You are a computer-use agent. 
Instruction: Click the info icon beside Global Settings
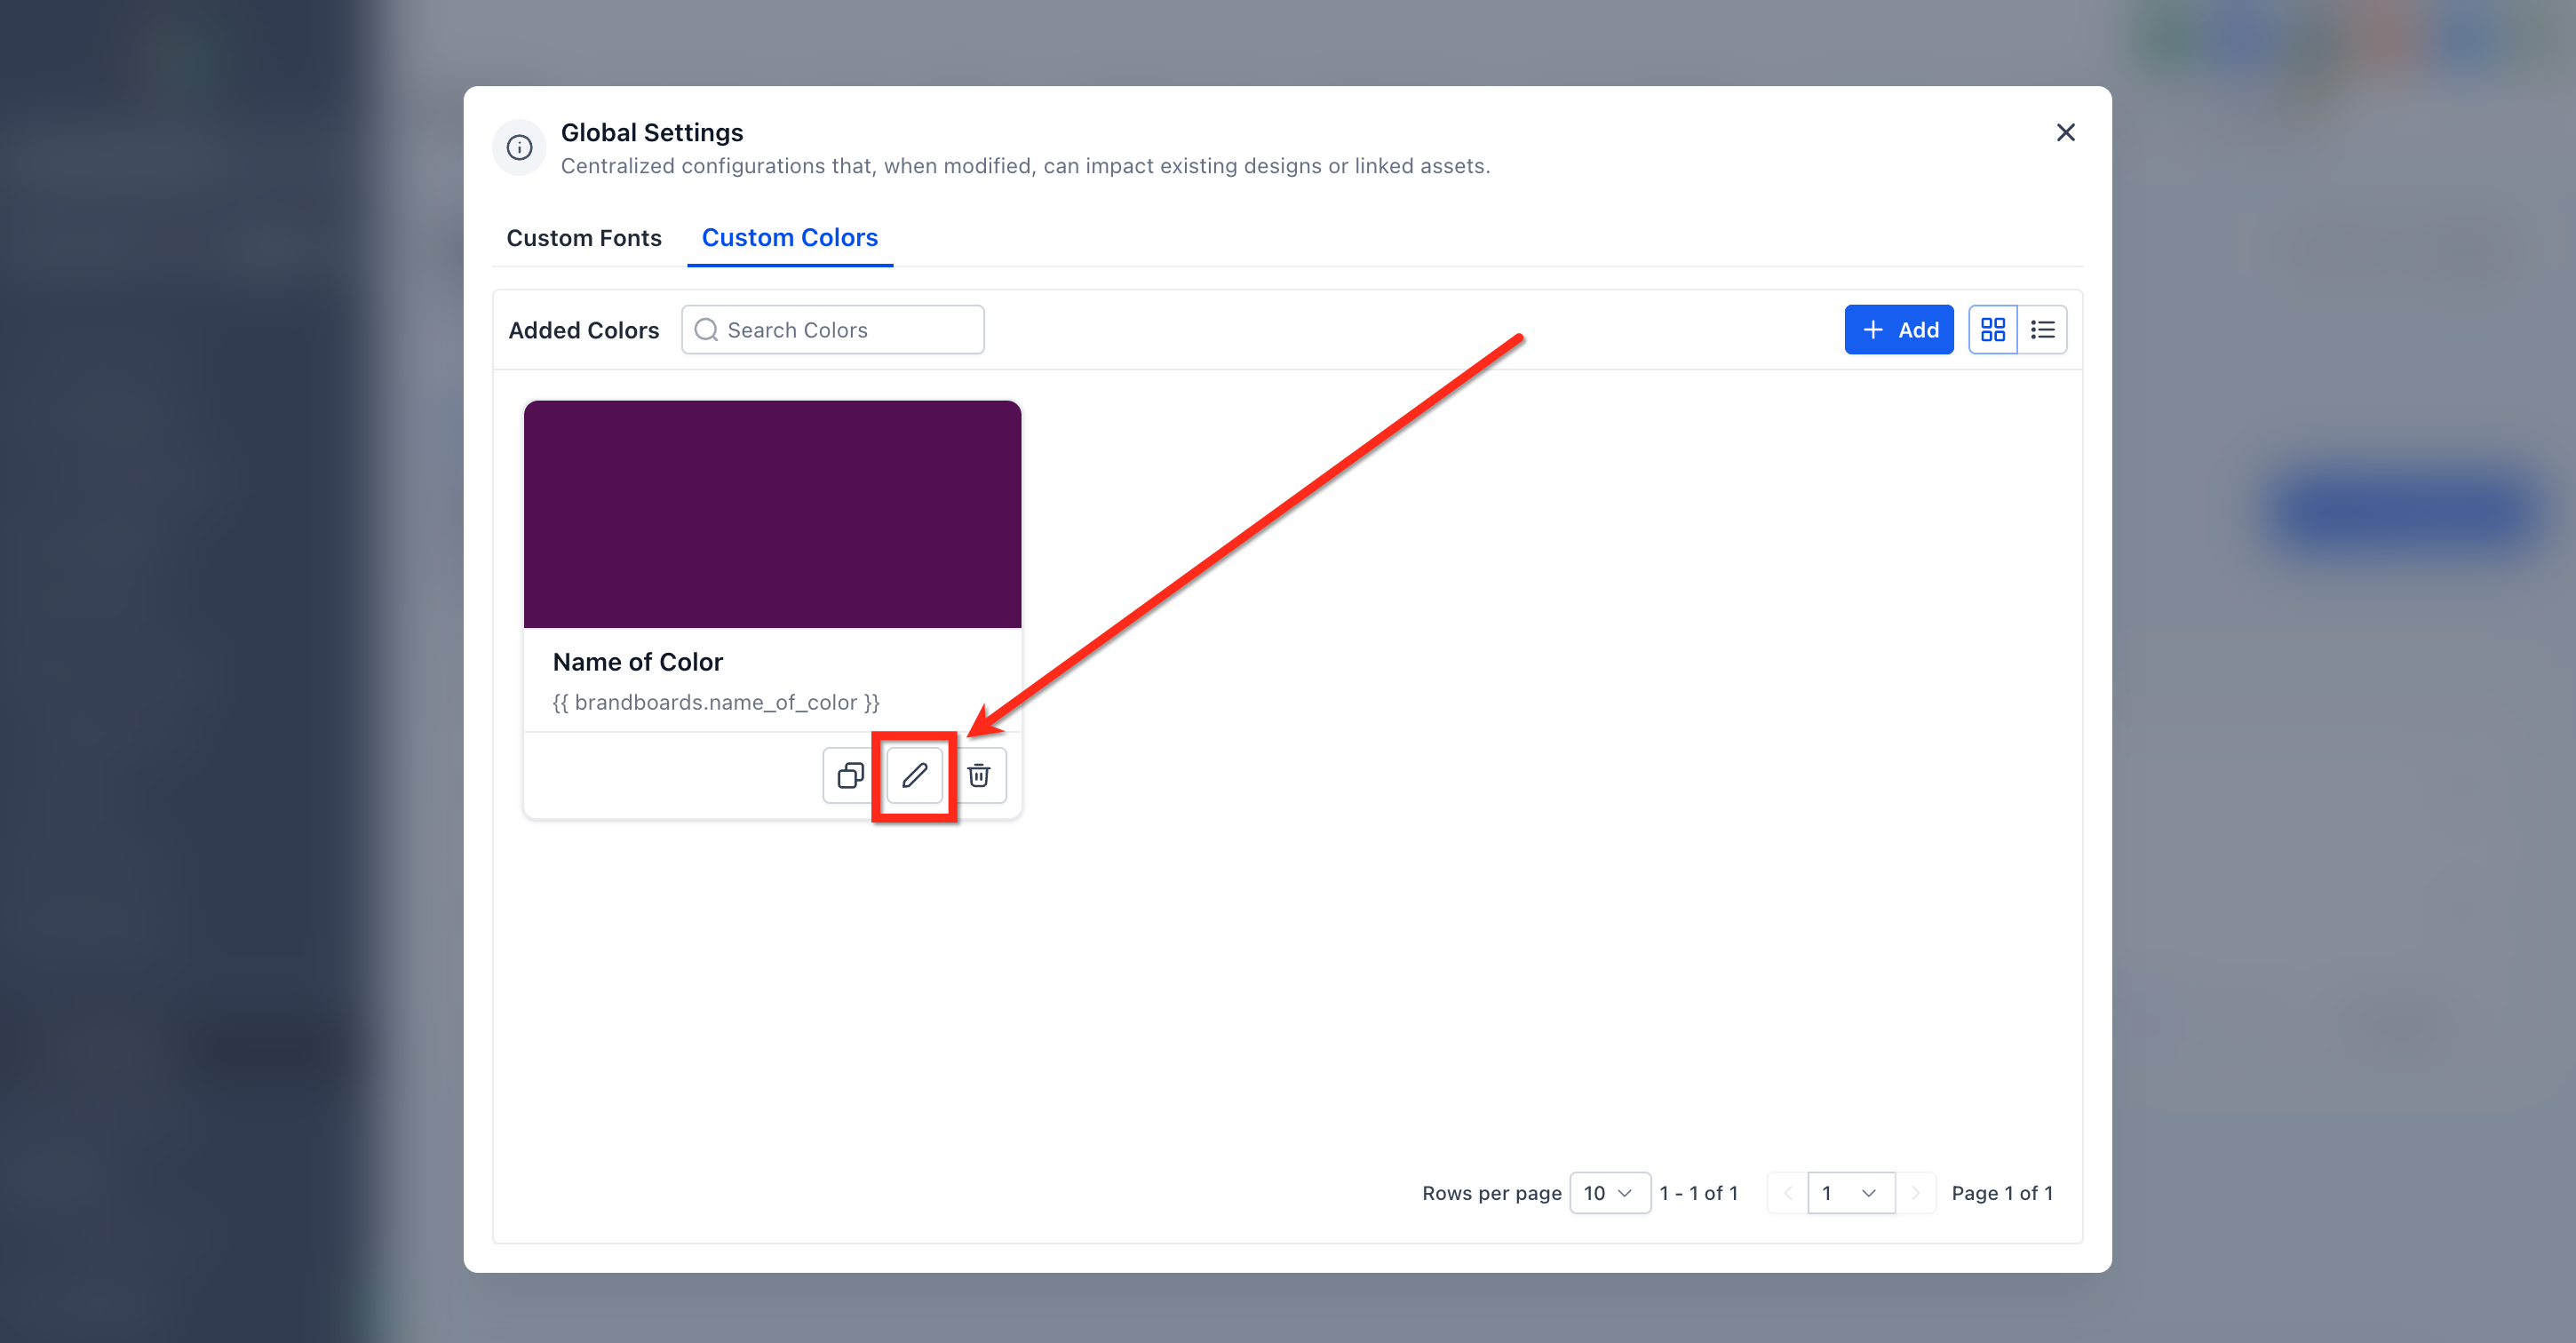[519, 148]
